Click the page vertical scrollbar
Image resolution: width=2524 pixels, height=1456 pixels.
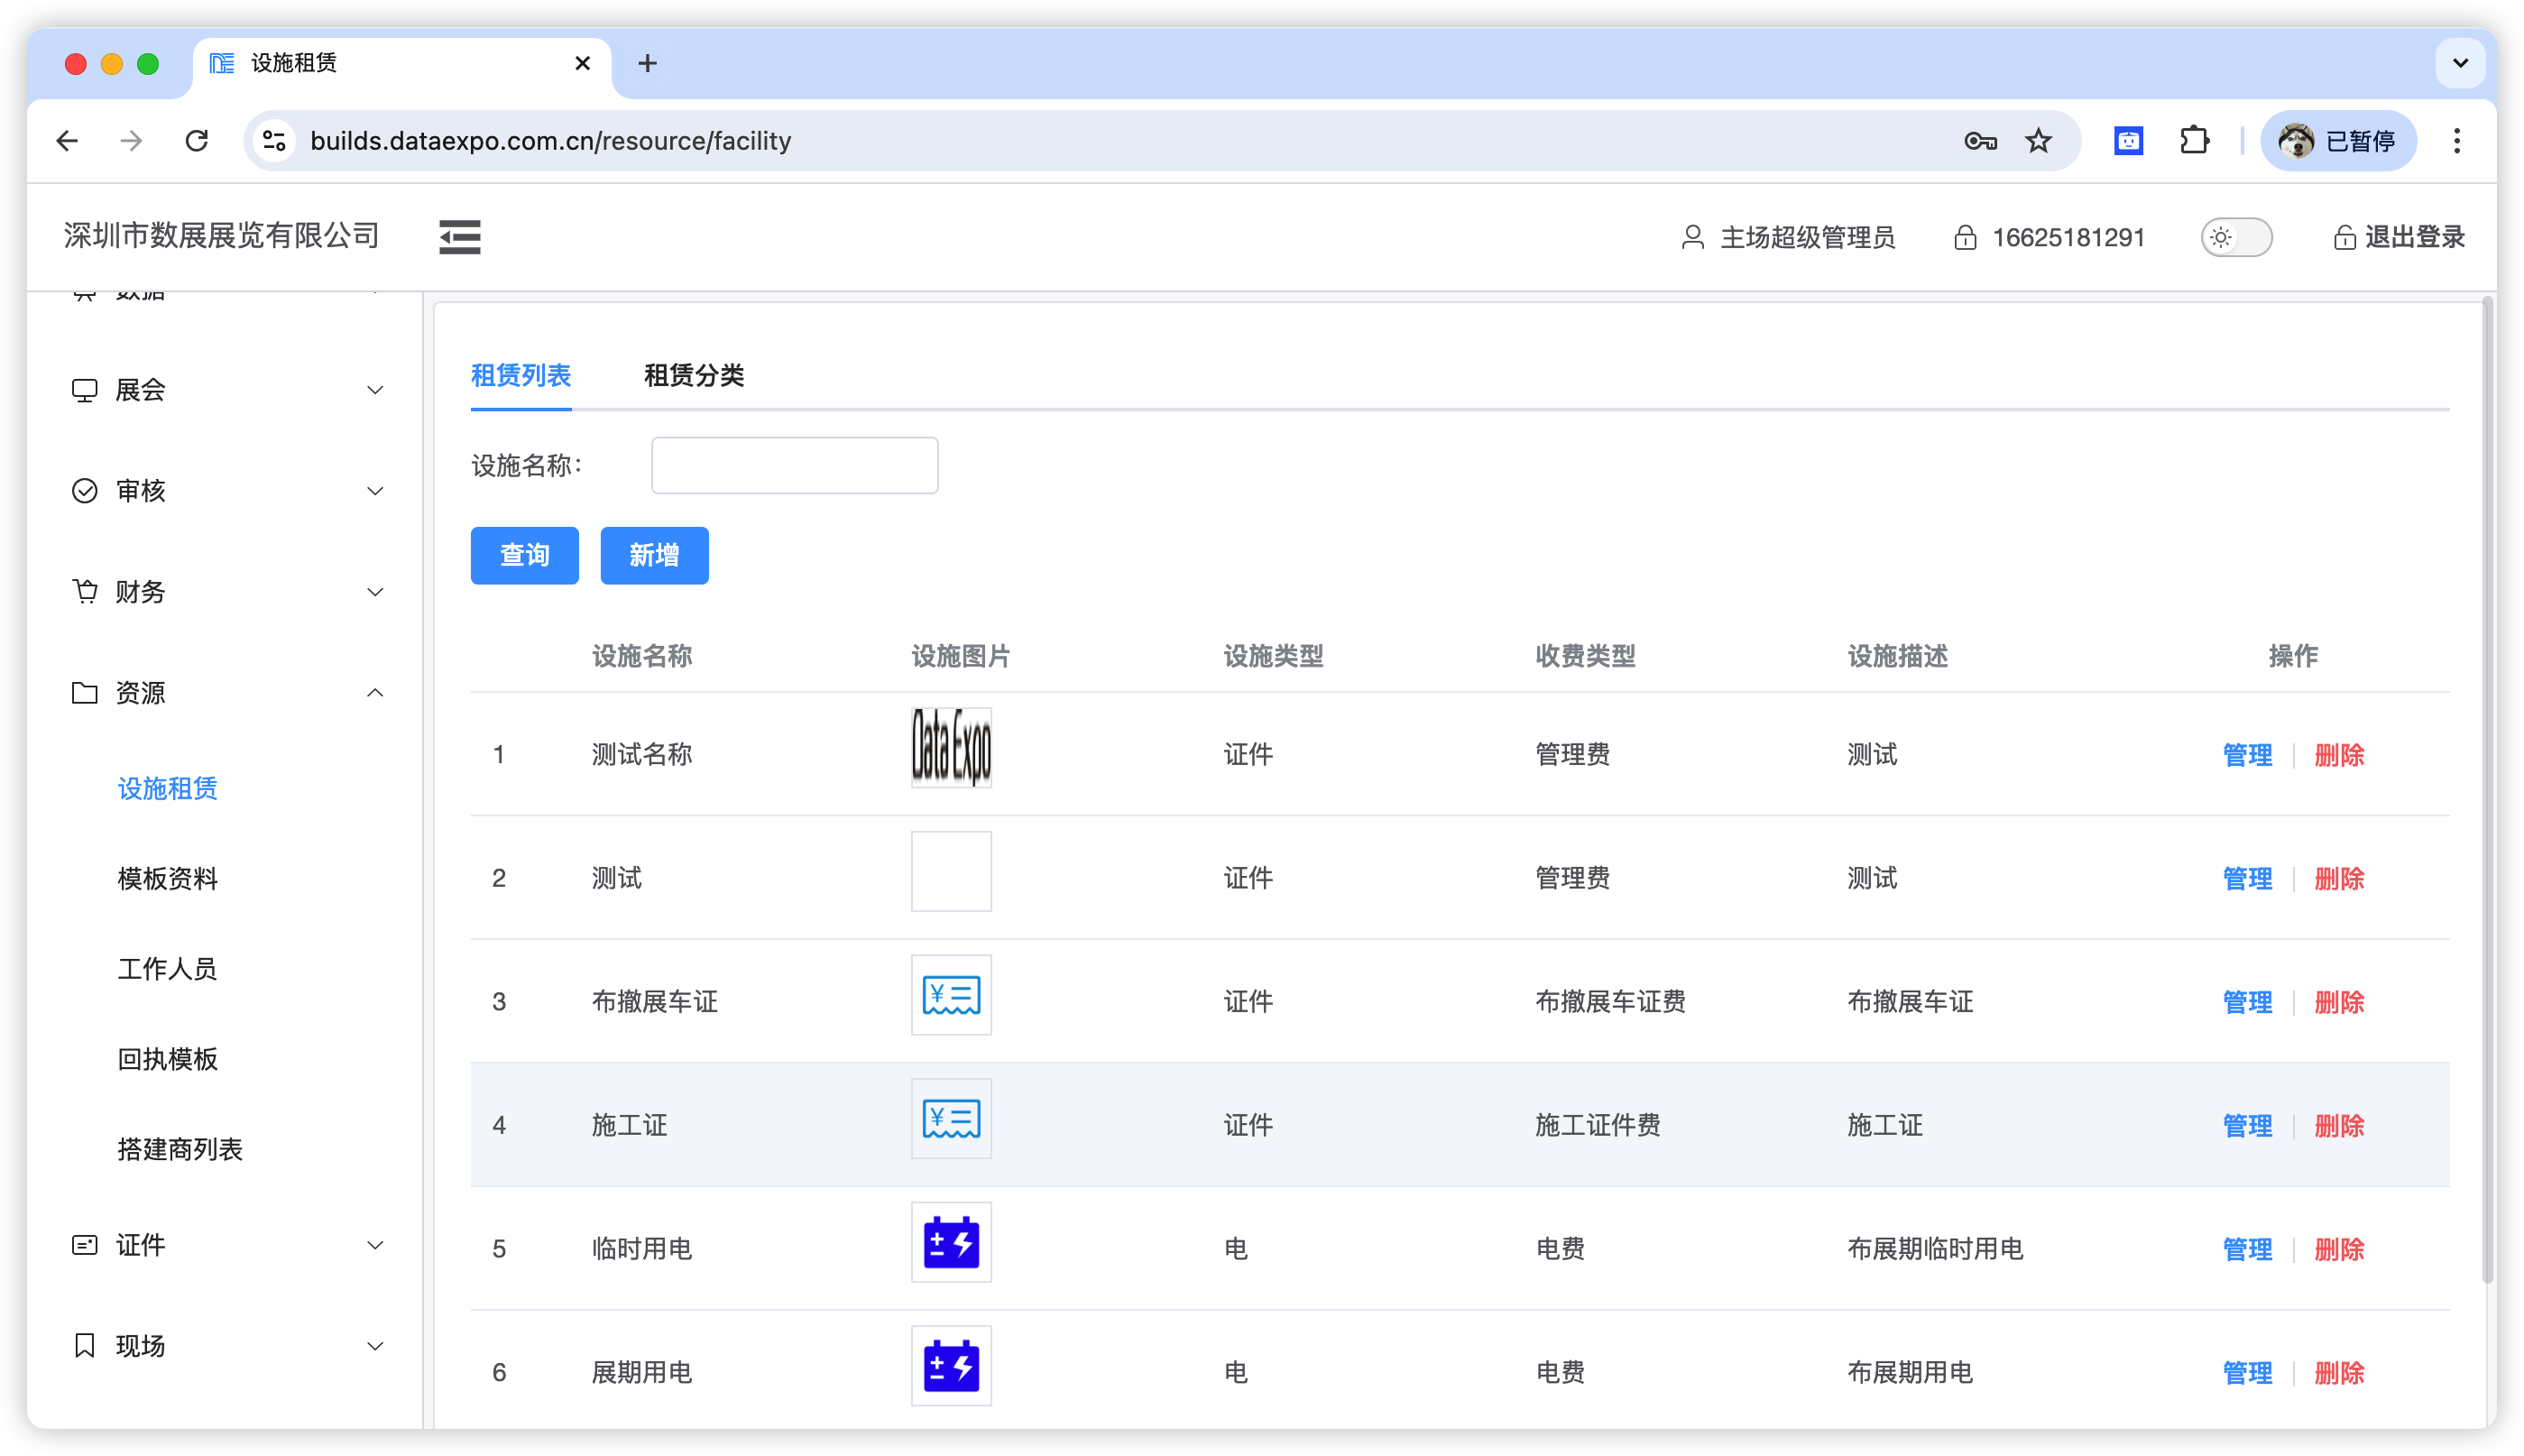click(x=2487, y=790)
